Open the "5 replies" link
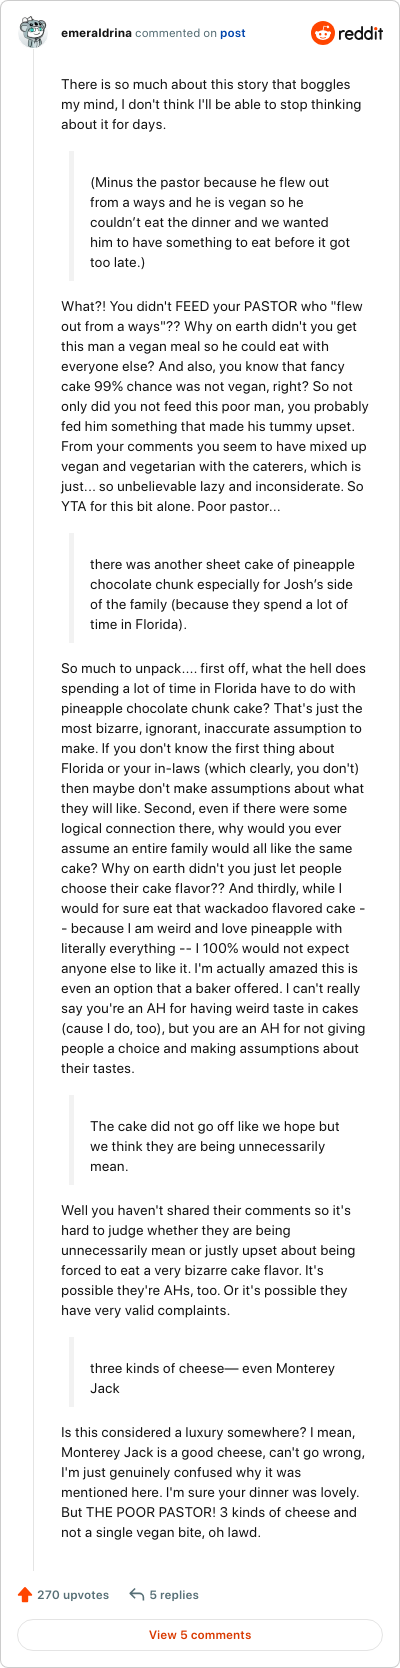 coord(174,1595)
